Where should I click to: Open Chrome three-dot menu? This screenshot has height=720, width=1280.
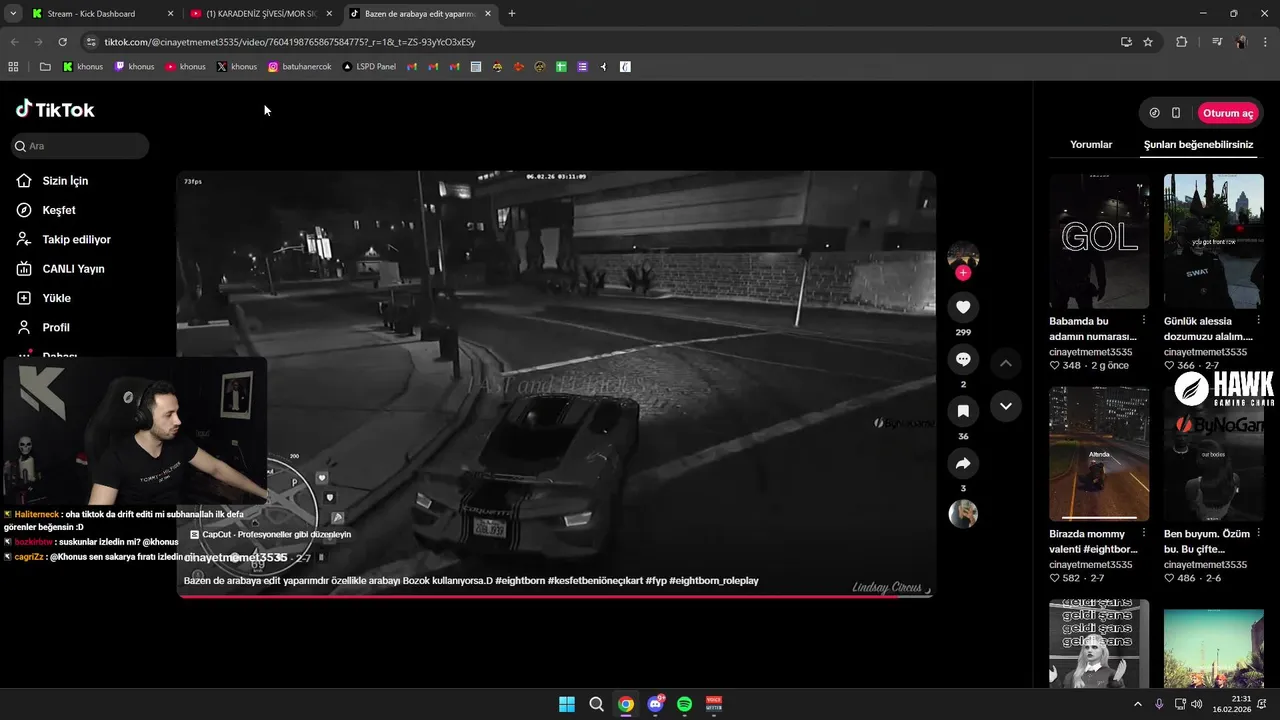[1265, 42]
